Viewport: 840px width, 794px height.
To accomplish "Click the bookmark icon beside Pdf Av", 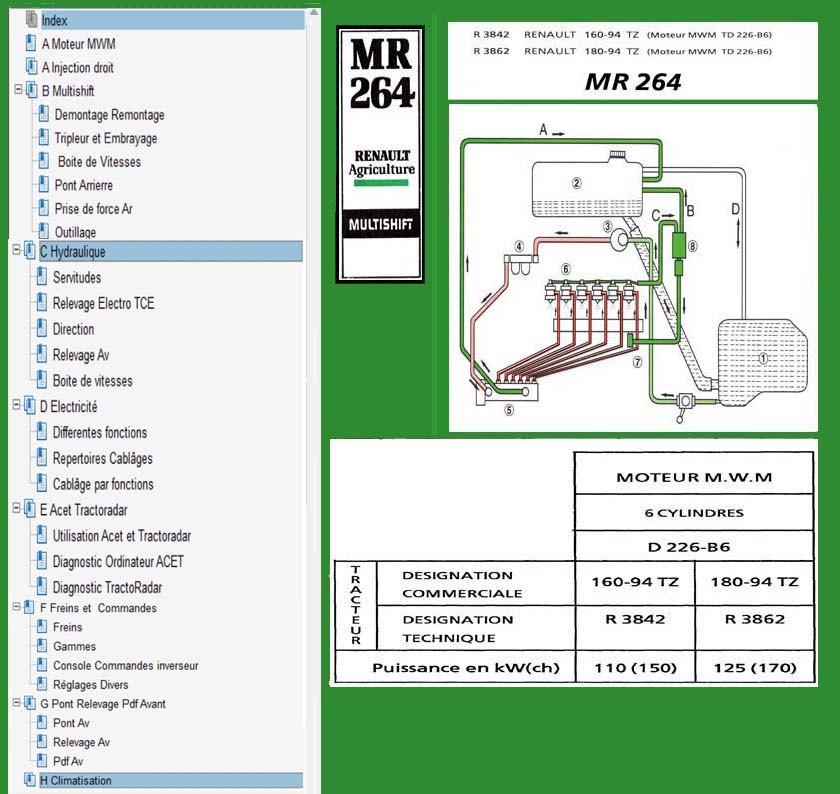I will [x=42, y=761].
